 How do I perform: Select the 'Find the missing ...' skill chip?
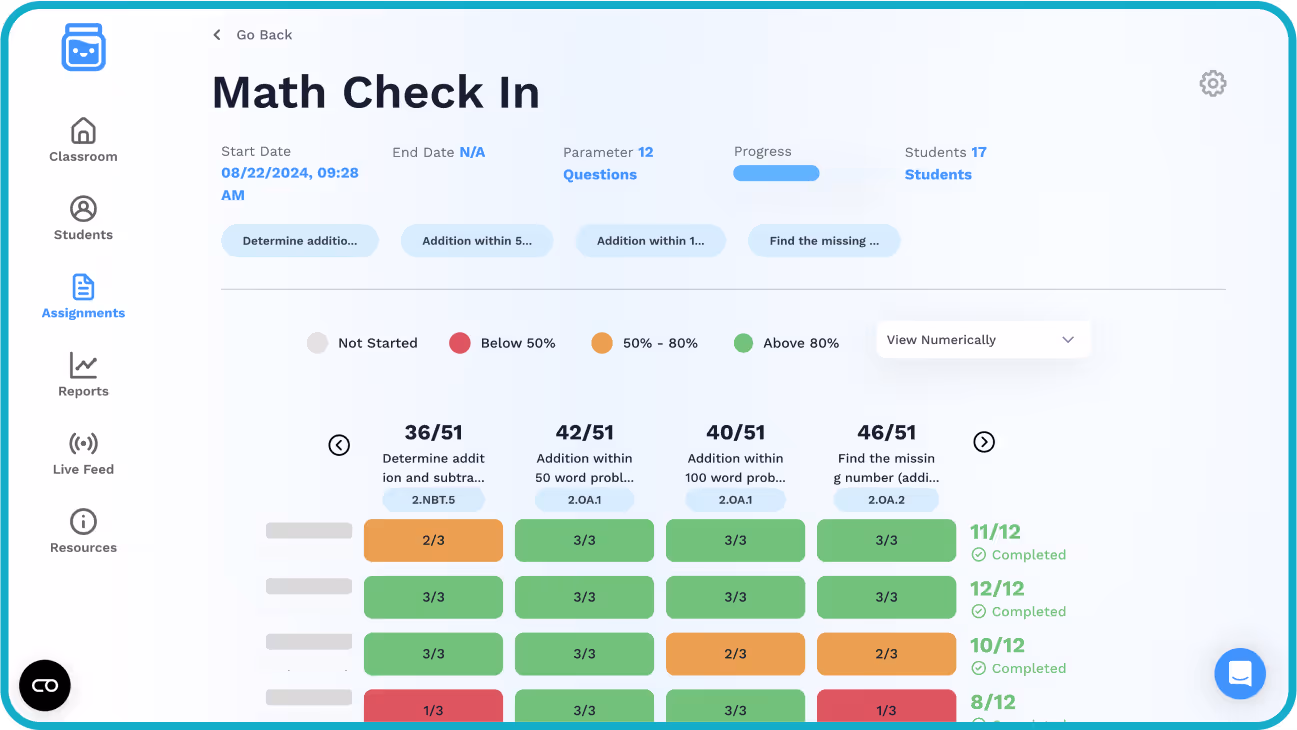[x=823, y=240]
